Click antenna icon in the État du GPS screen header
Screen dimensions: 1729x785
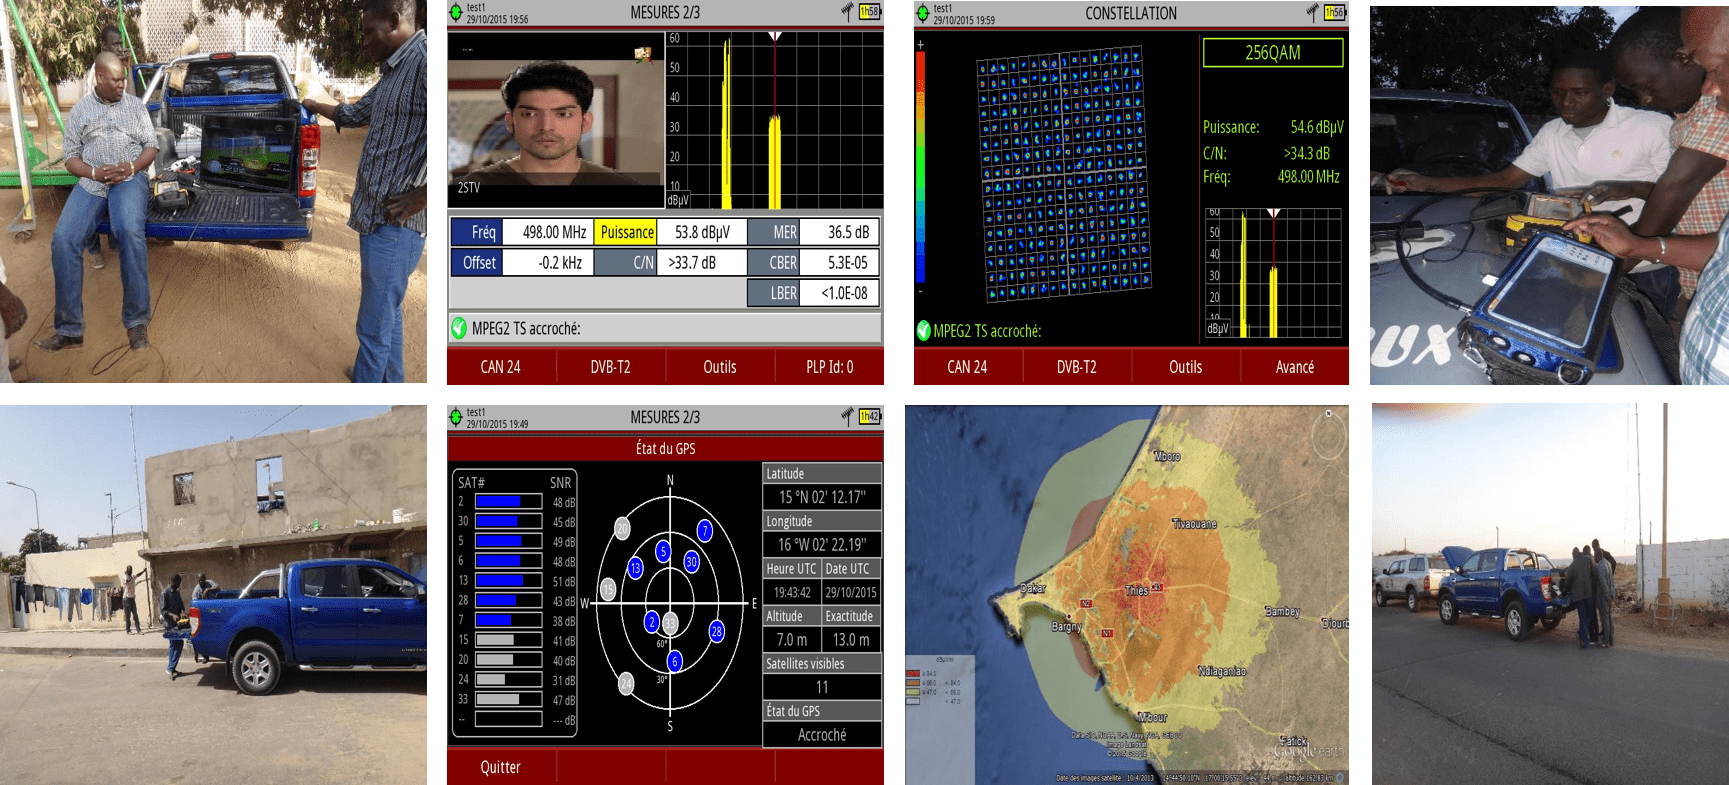[847, 417]
